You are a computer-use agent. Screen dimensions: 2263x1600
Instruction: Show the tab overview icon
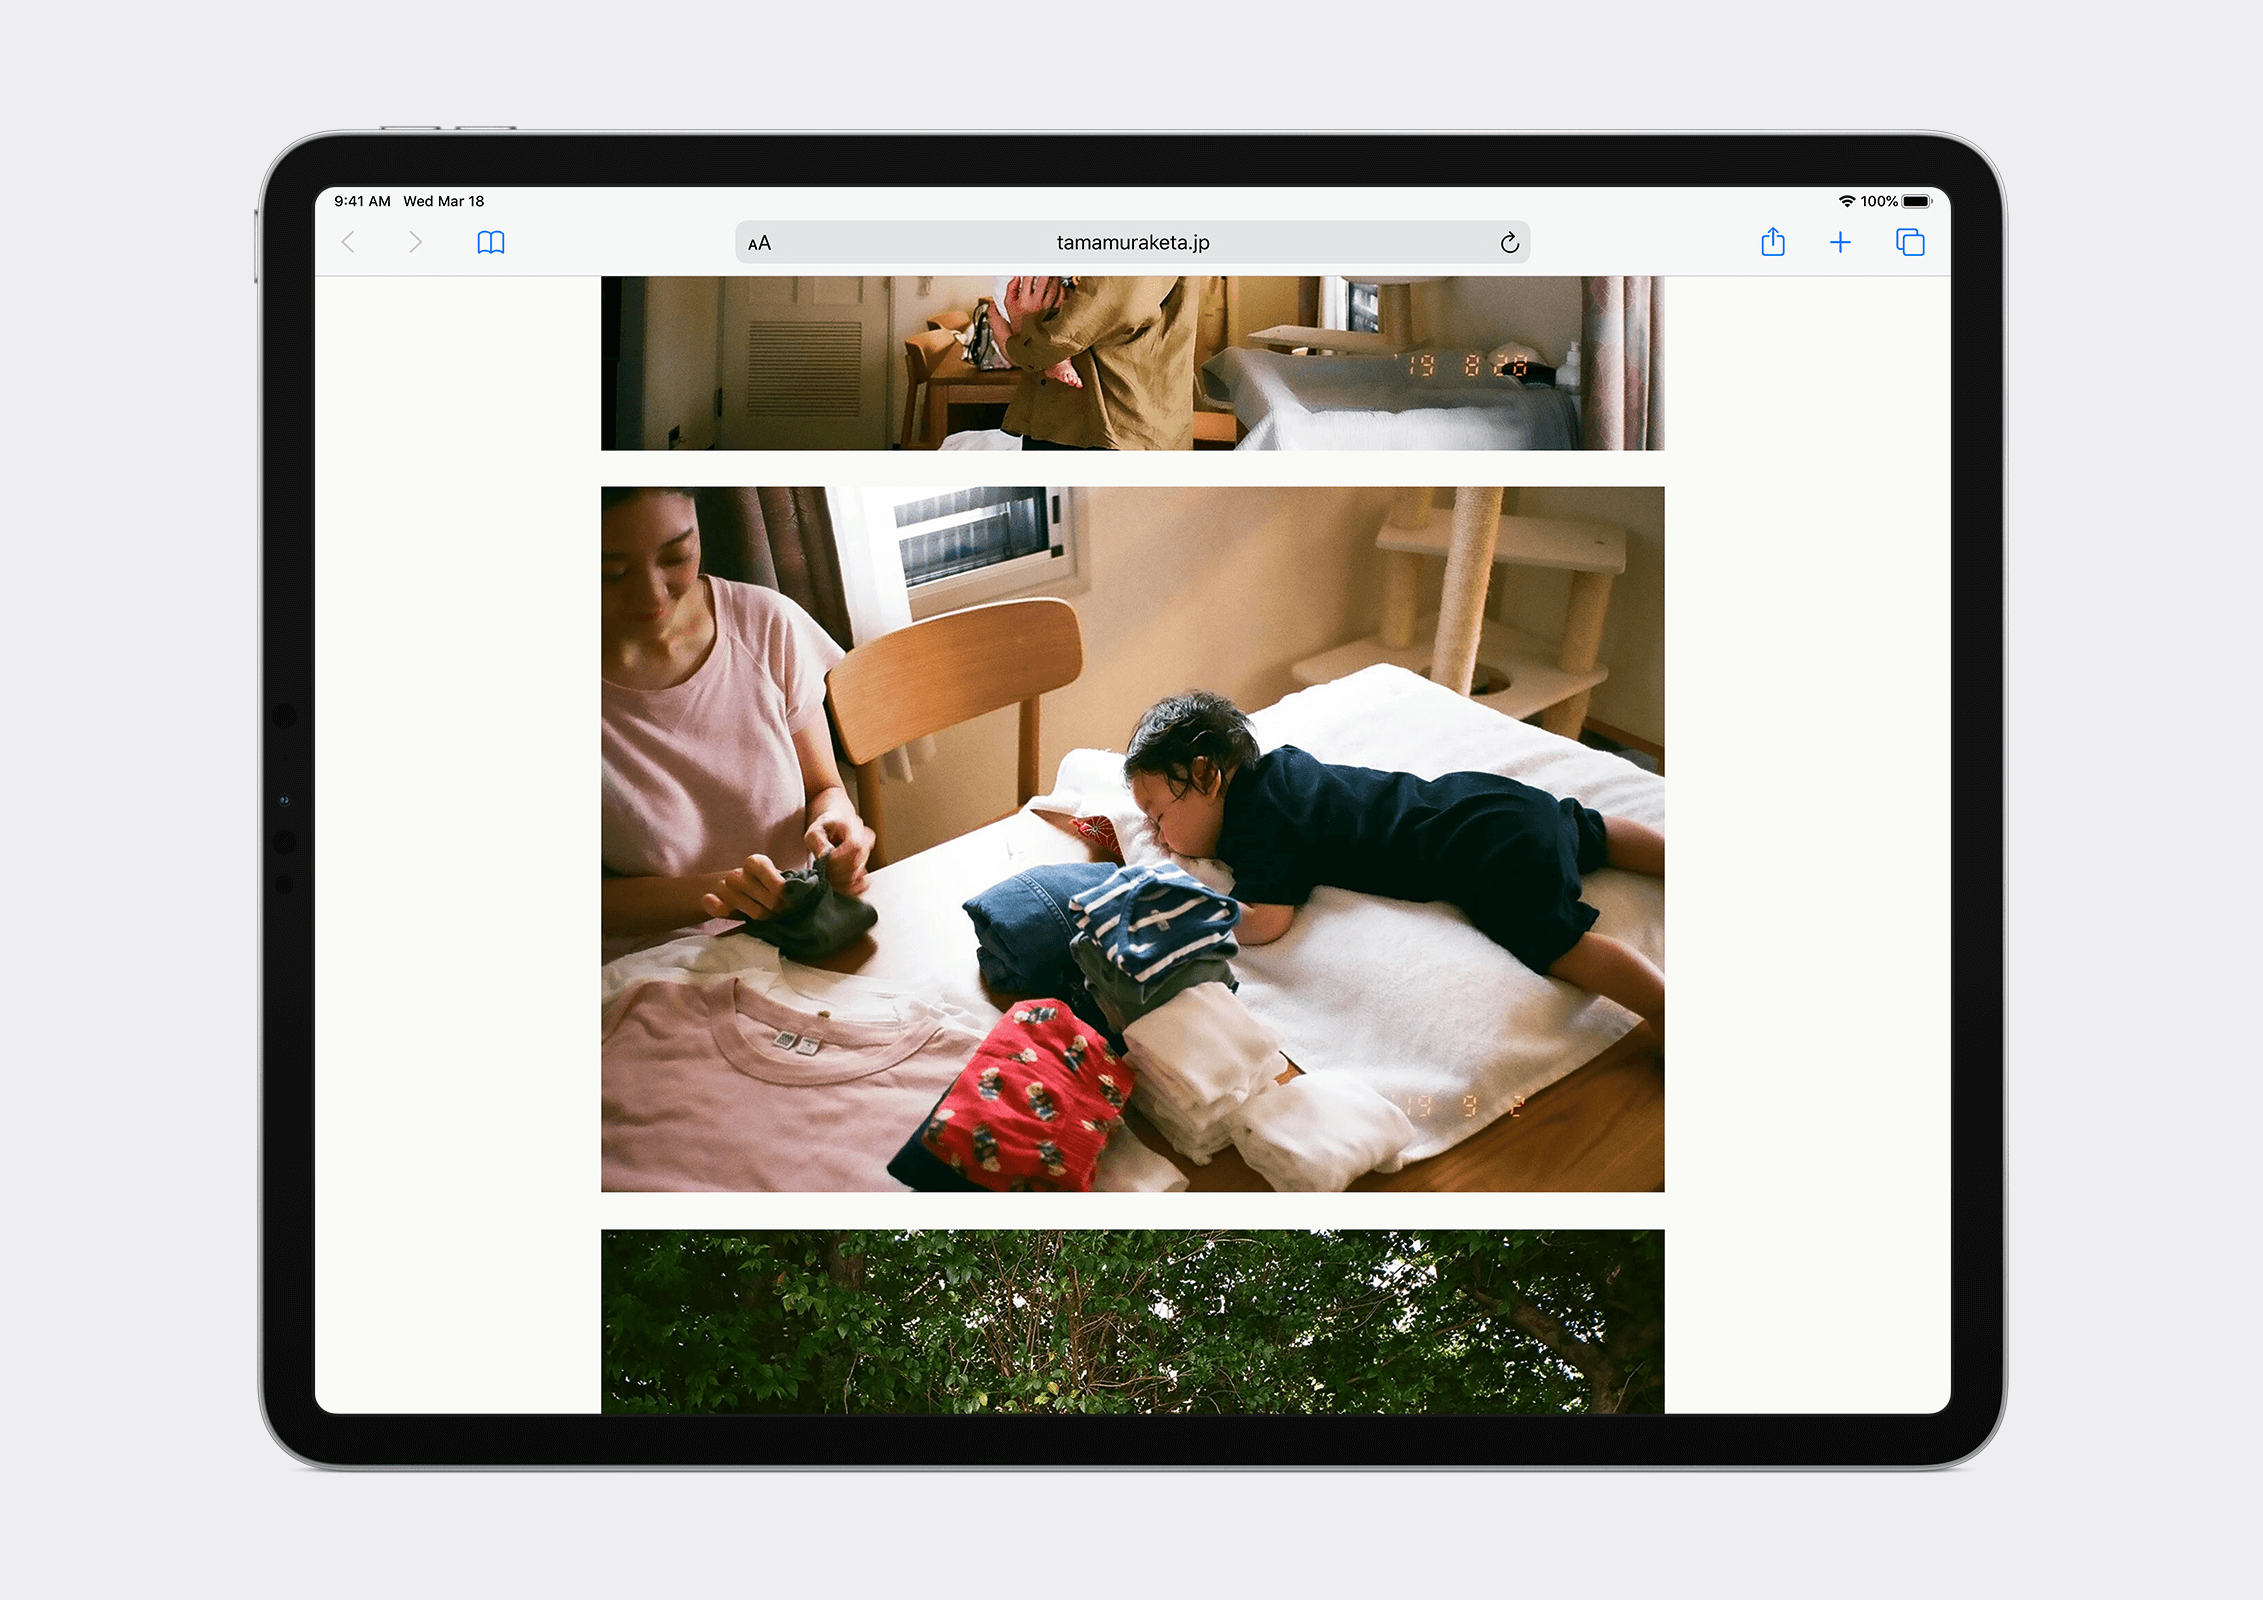[x=1910, y=242]
